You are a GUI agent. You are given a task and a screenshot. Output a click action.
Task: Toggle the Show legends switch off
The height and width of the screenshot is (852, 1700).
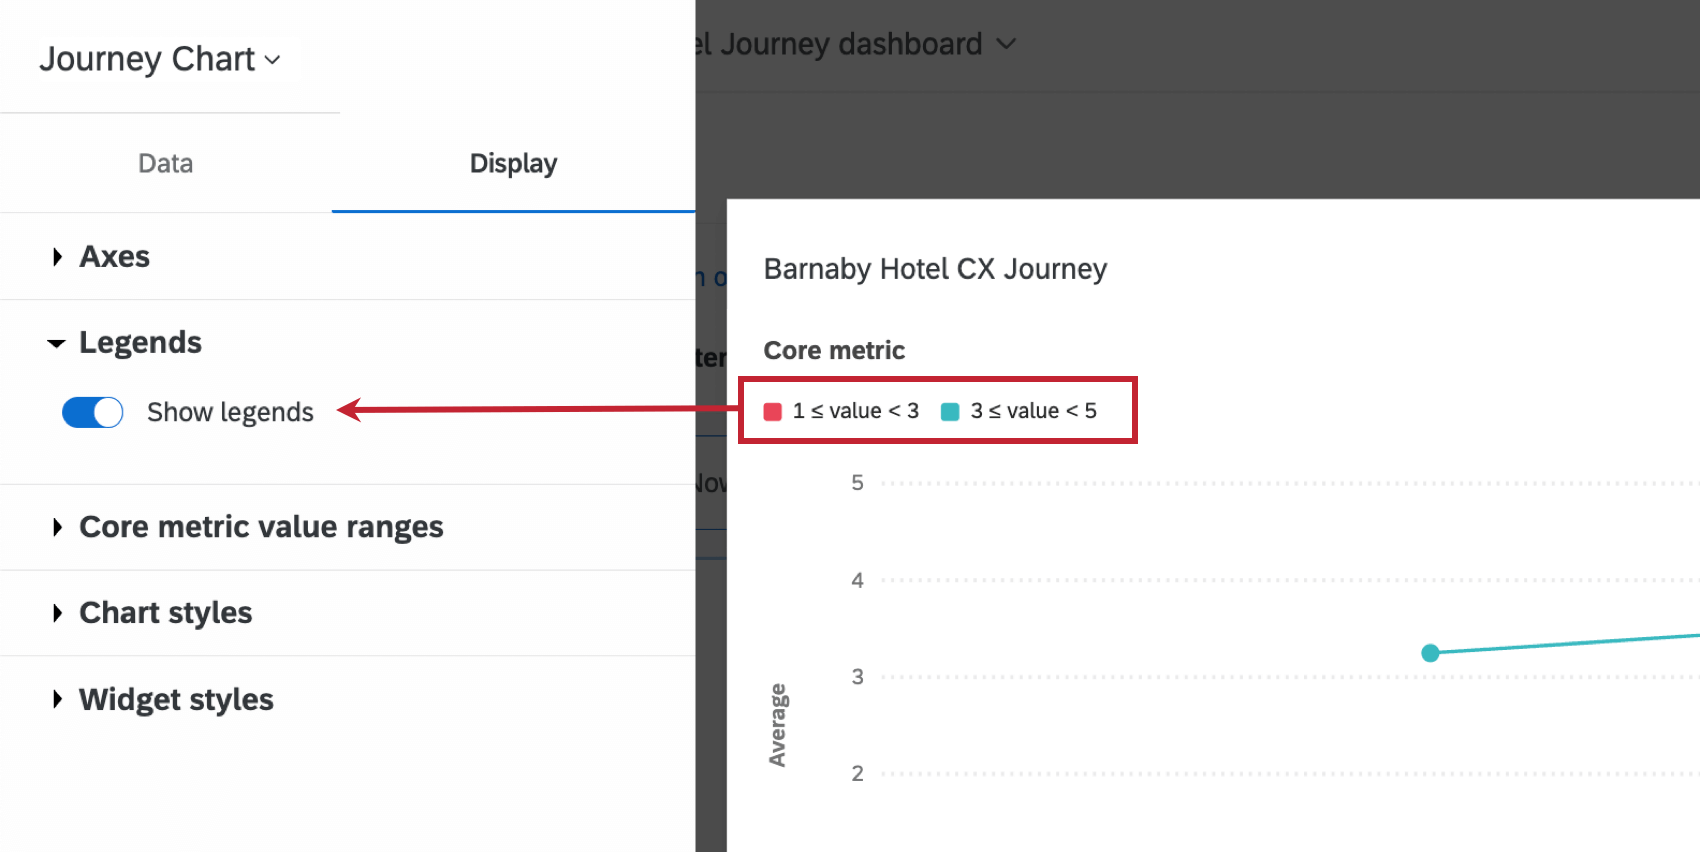(93, 412)
